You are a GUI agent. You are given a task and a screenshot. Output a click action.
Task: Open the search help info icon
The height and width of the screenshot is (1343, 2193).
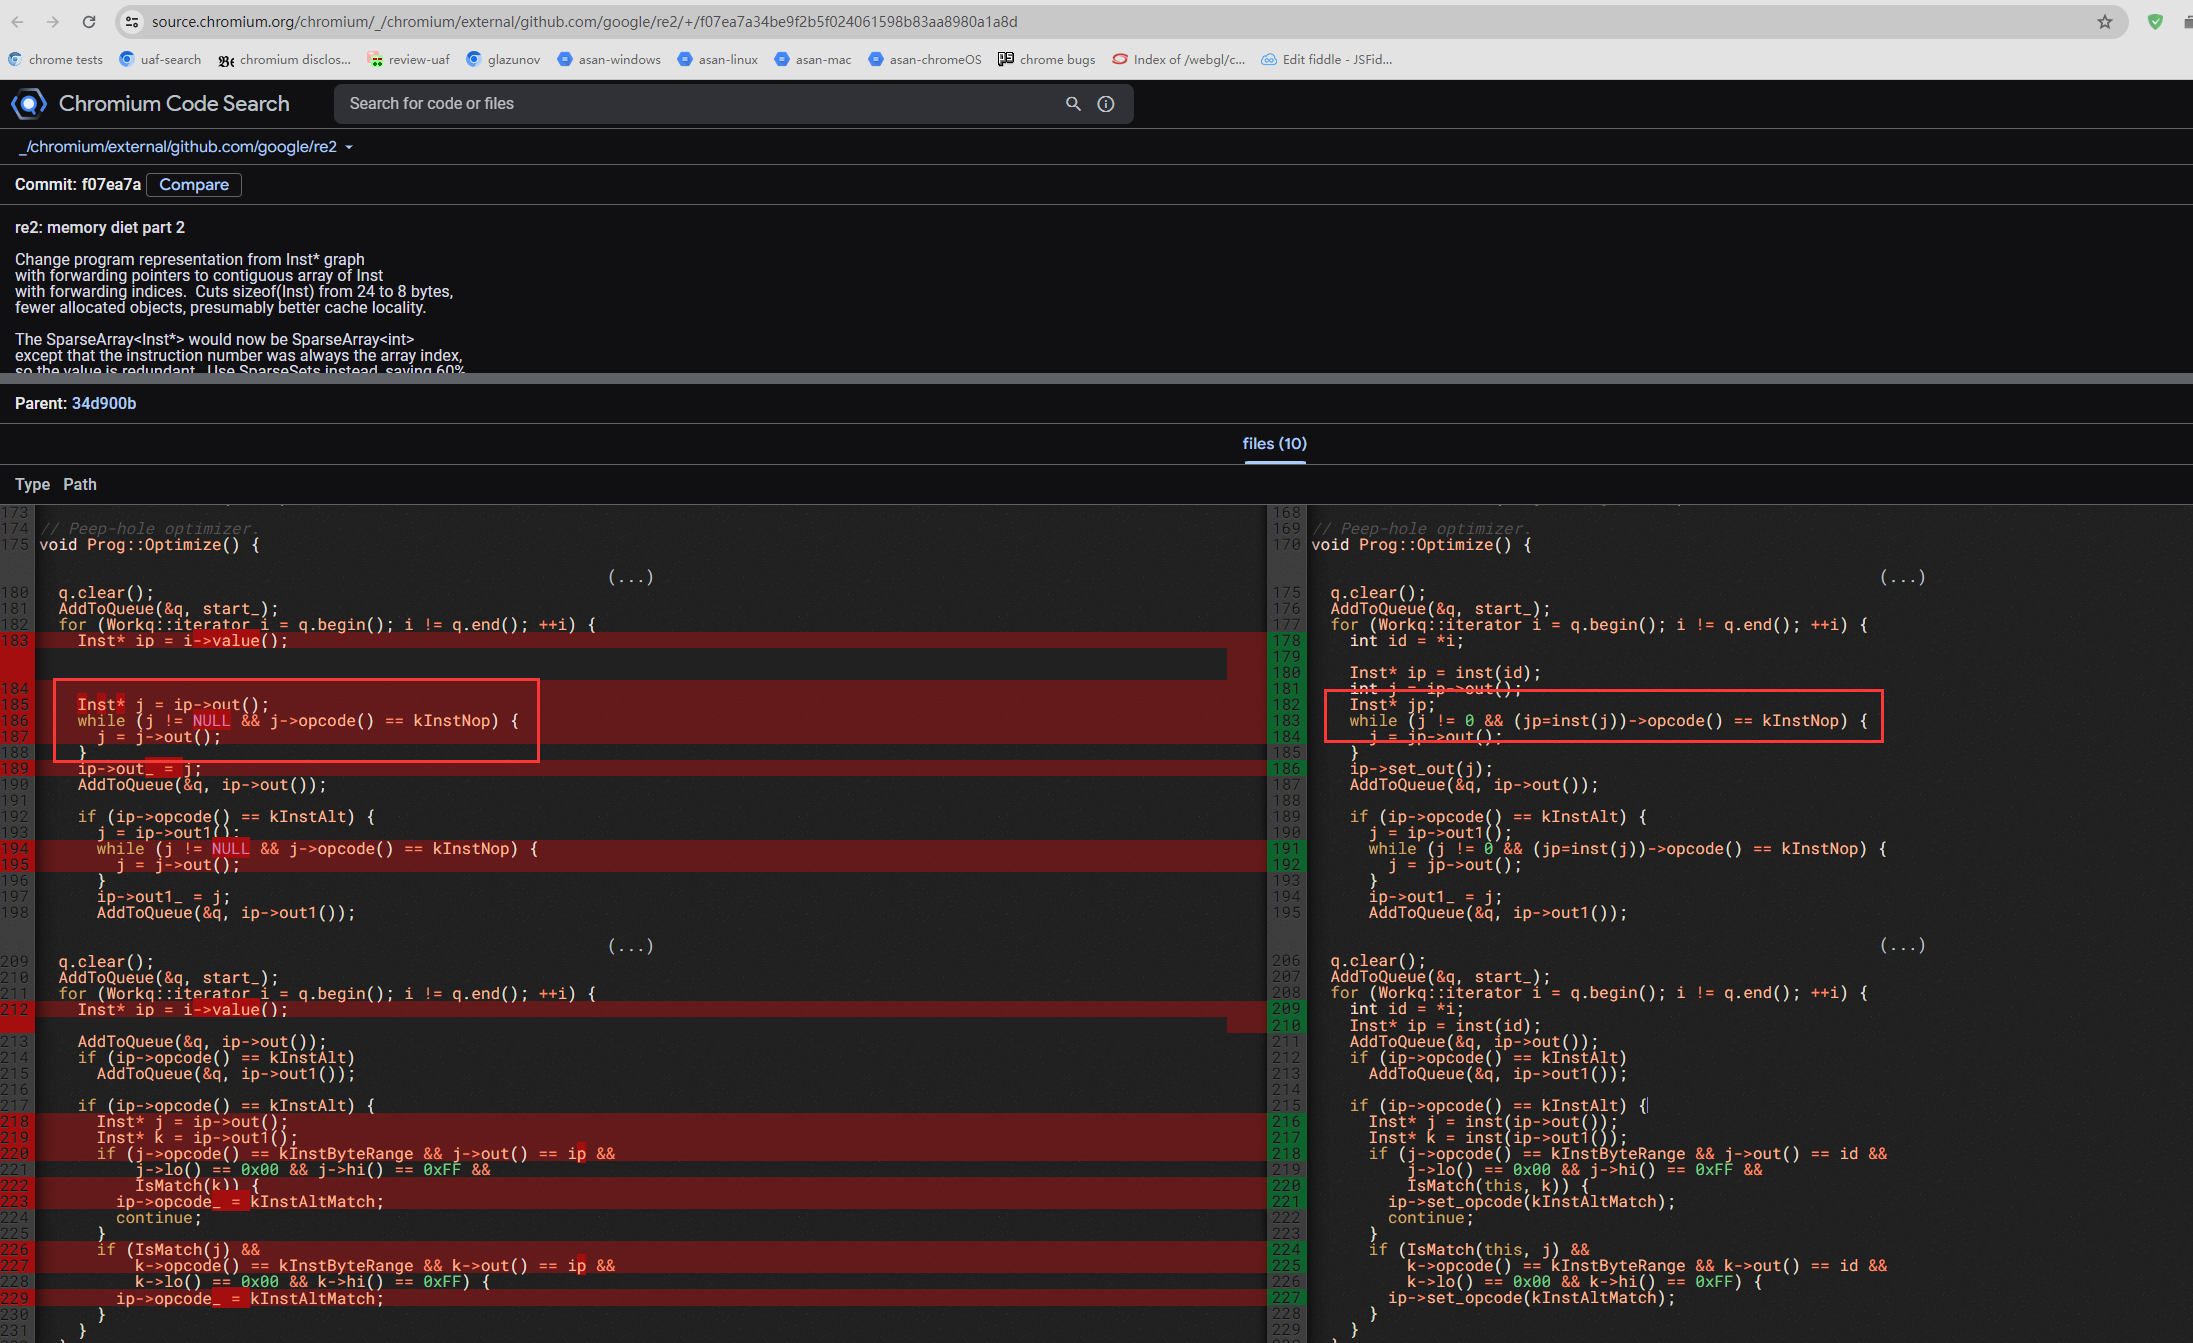[x=1106, y=103]
